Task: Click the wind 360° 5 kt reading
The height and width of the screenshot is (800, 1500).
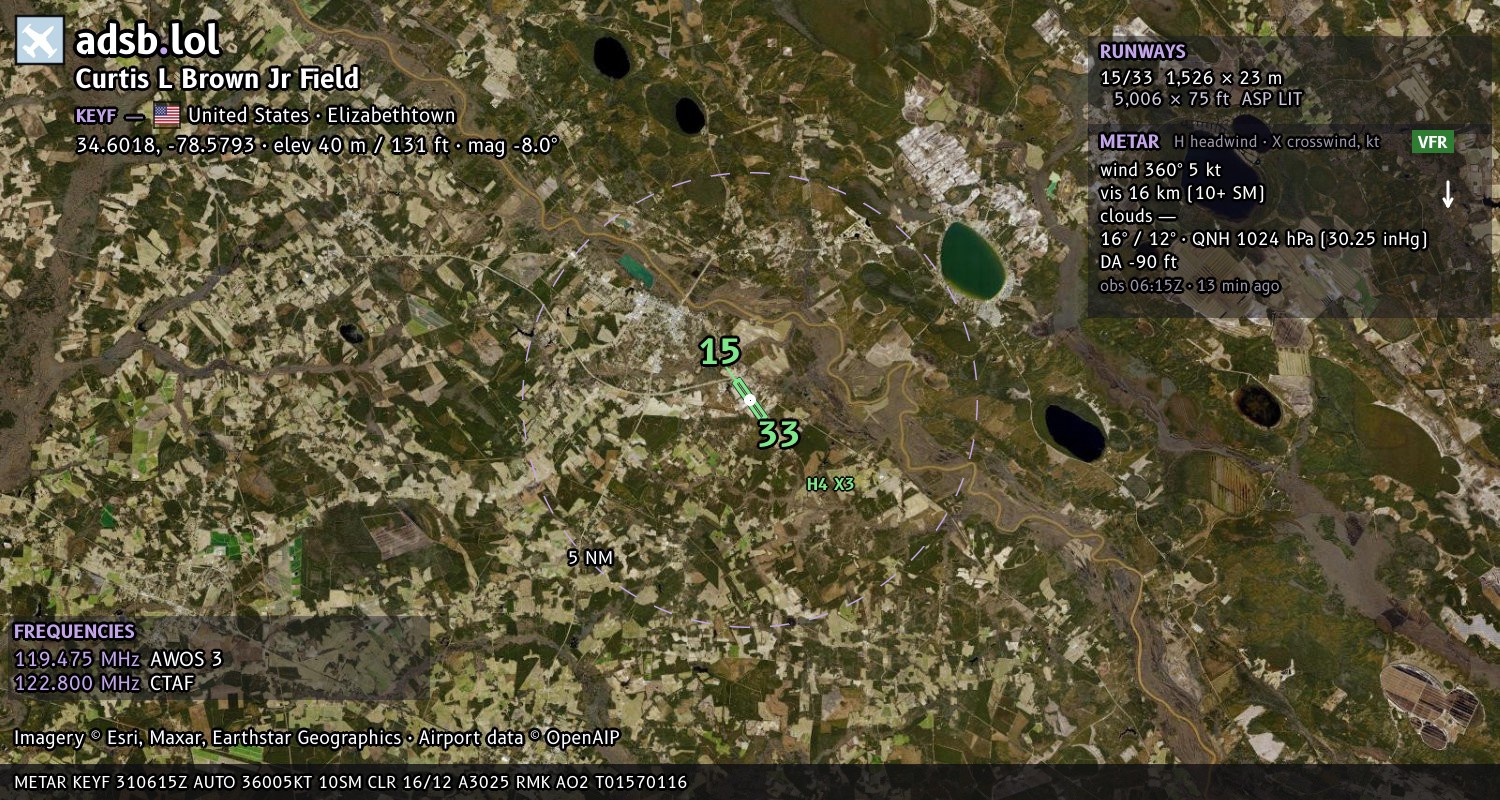Action: tap(1160, 170)
